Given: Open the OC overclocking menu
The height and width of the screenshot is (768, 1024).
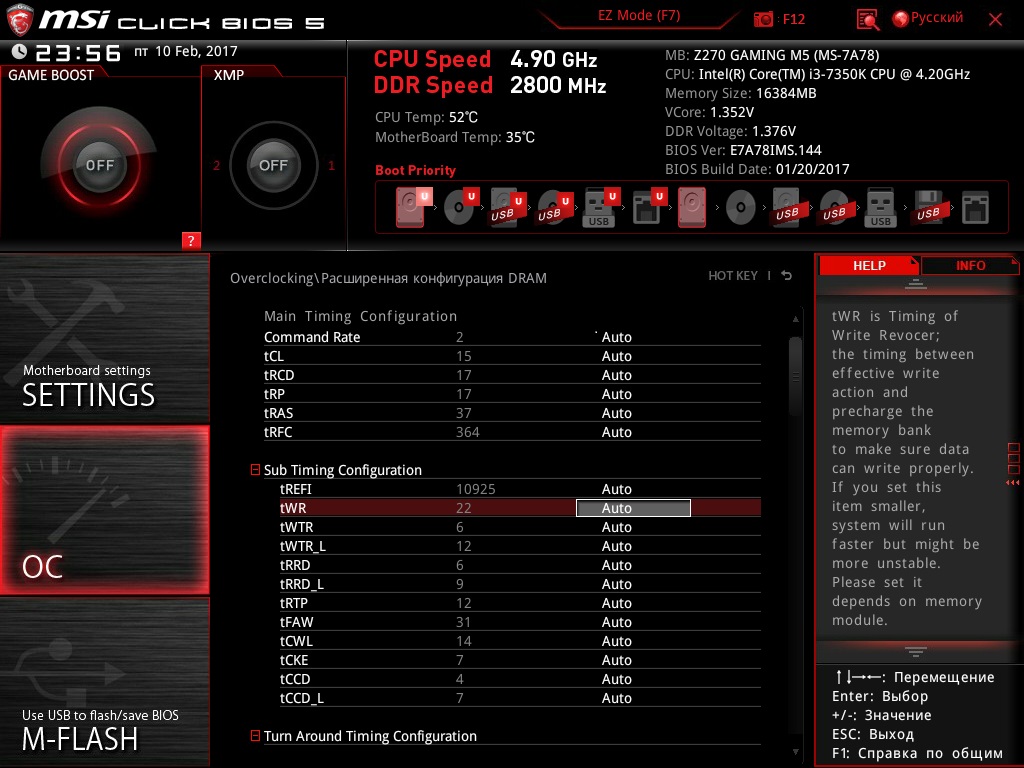Looking at the screenshot, I should (104, 510).
